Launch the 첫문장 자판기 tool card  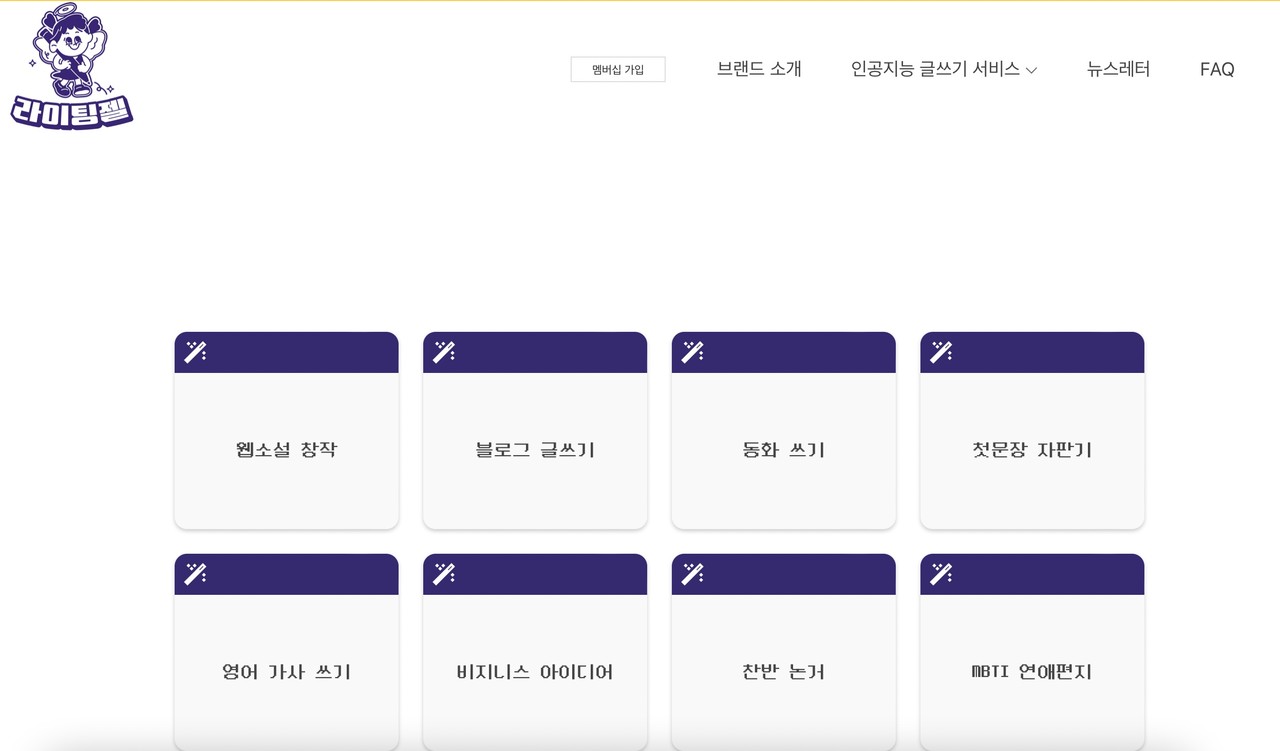click(x=1032, y=450)
